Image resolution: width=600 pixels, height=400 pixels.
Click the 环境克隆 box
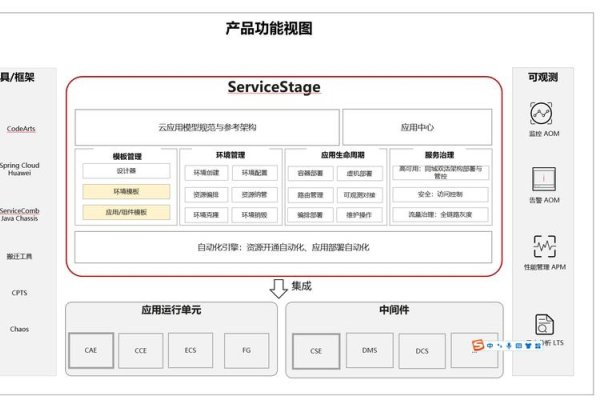coord(206,215)
